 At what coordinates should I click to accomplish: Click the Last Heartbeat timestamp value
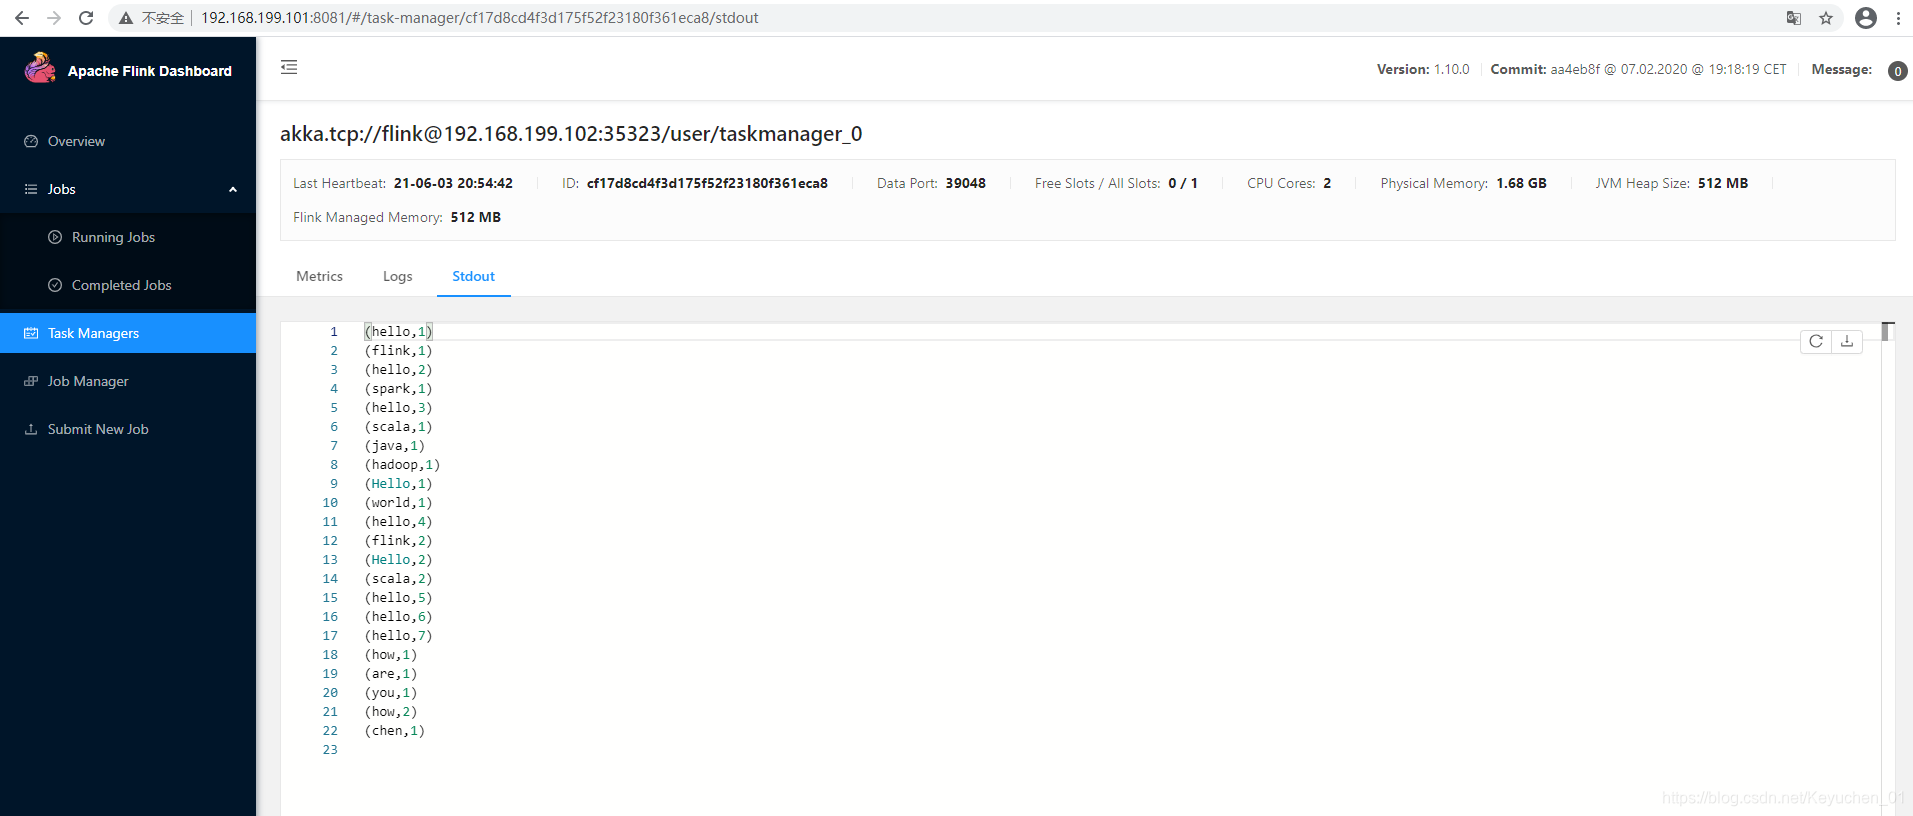coord(453,183)
